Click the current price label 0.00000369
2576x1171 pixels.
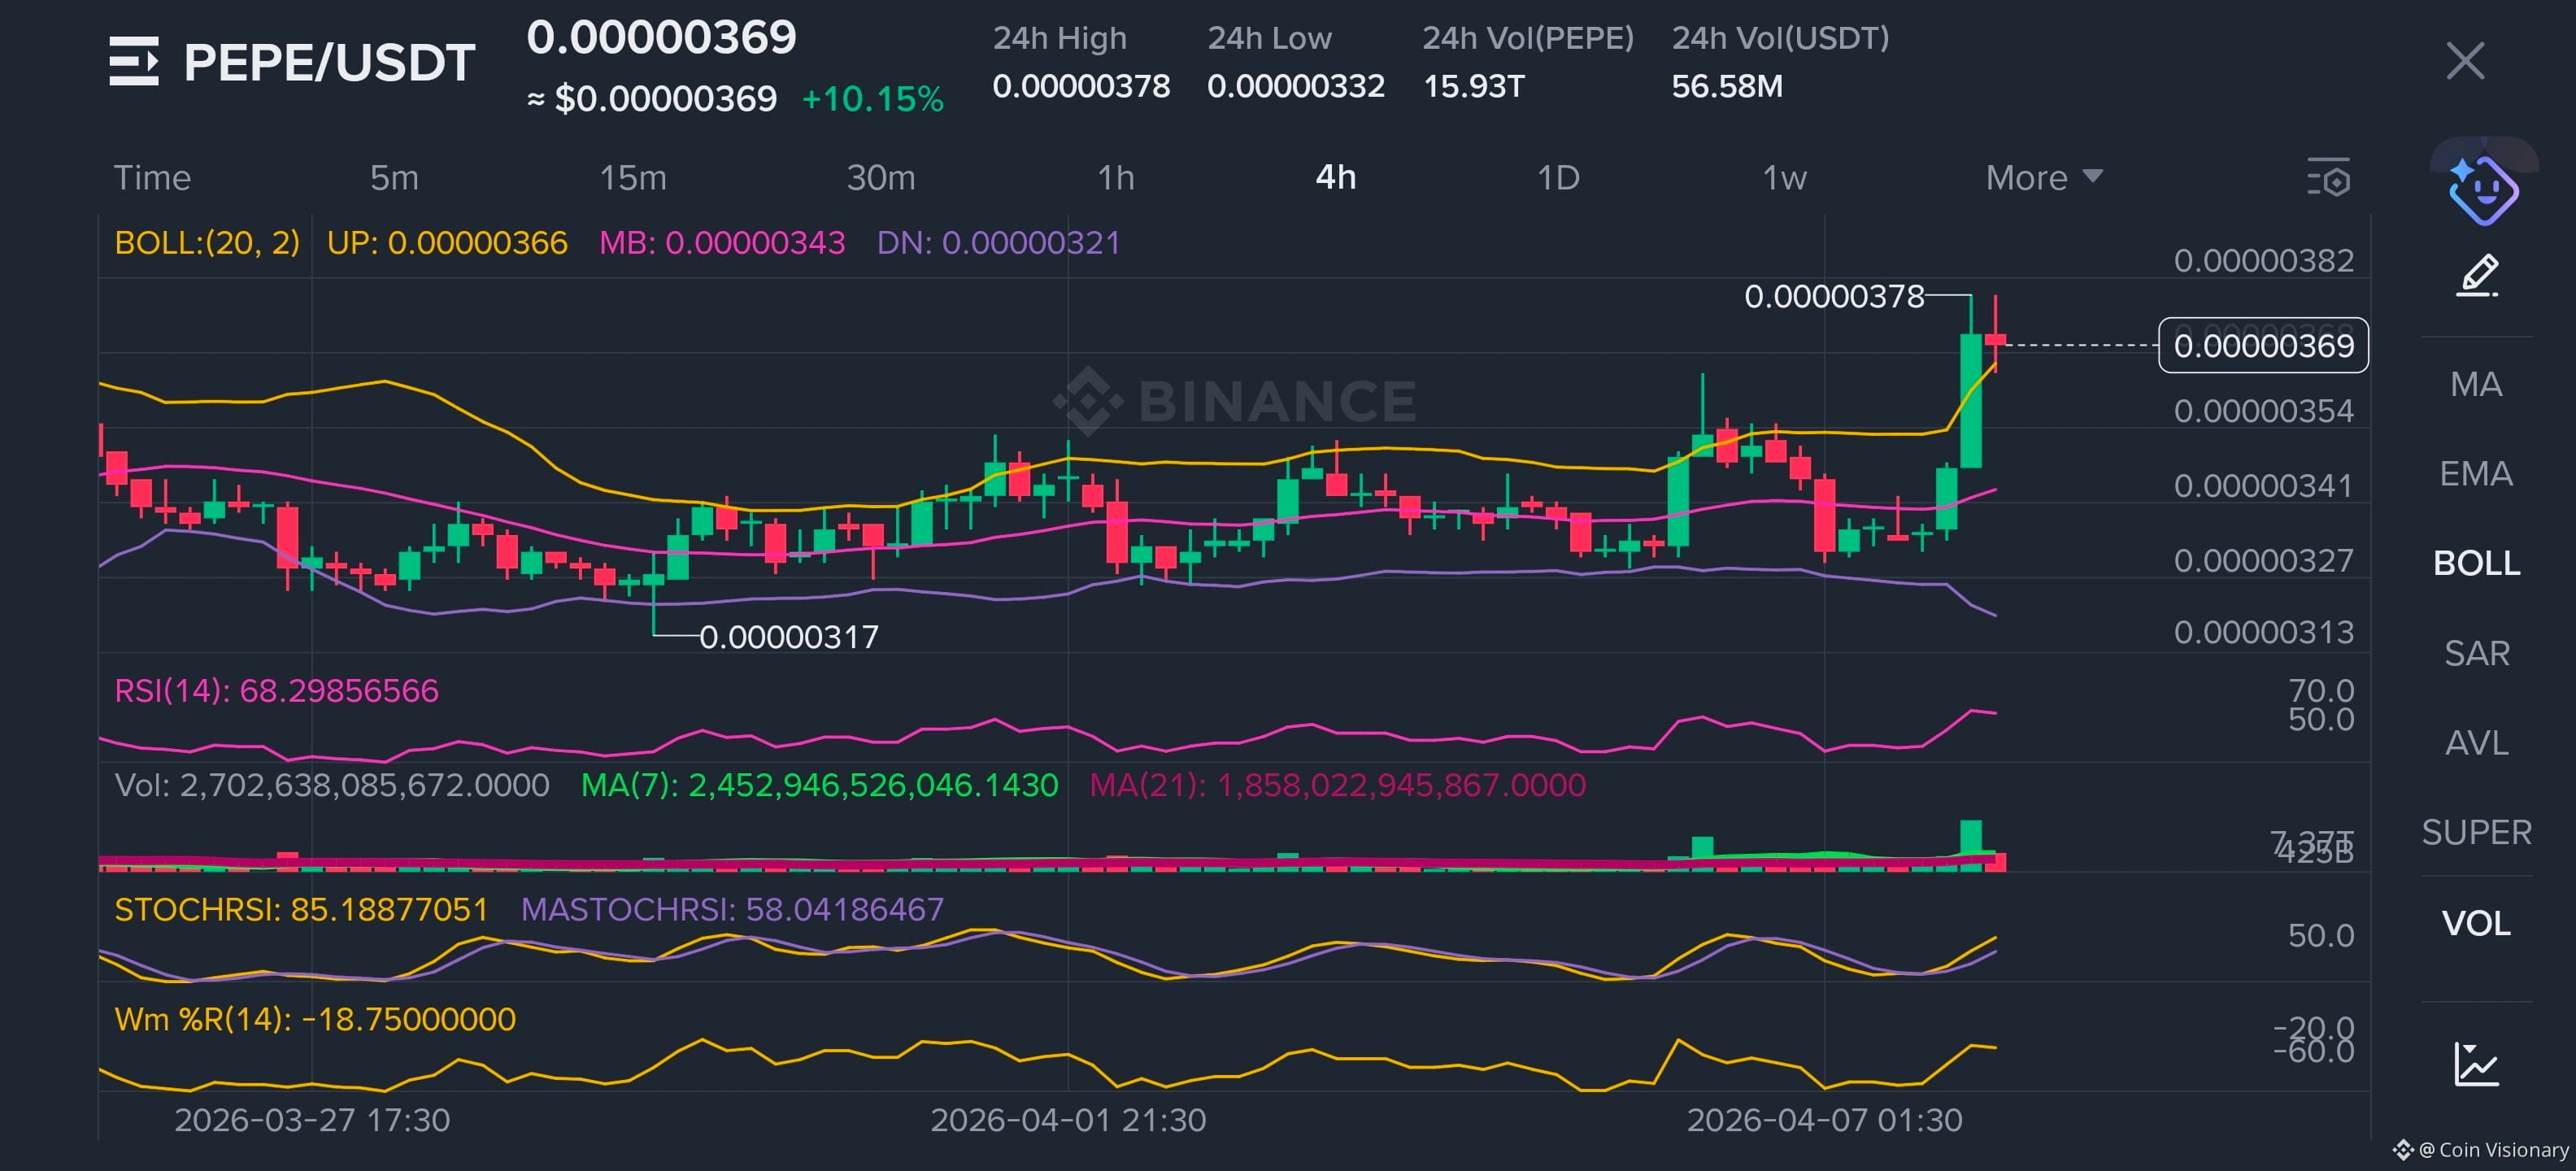pos(2263,345)
